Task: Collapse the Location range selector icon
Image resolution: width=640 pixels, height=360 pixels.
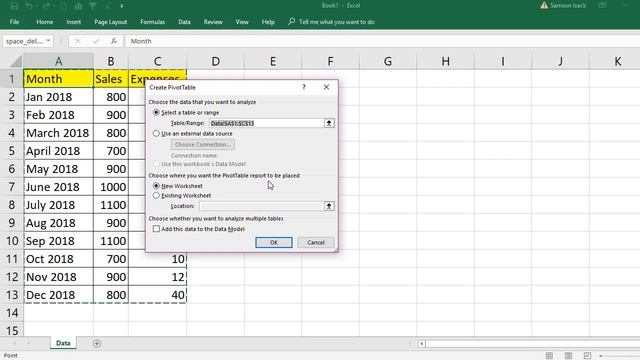Action: click(x=329, y=206)
